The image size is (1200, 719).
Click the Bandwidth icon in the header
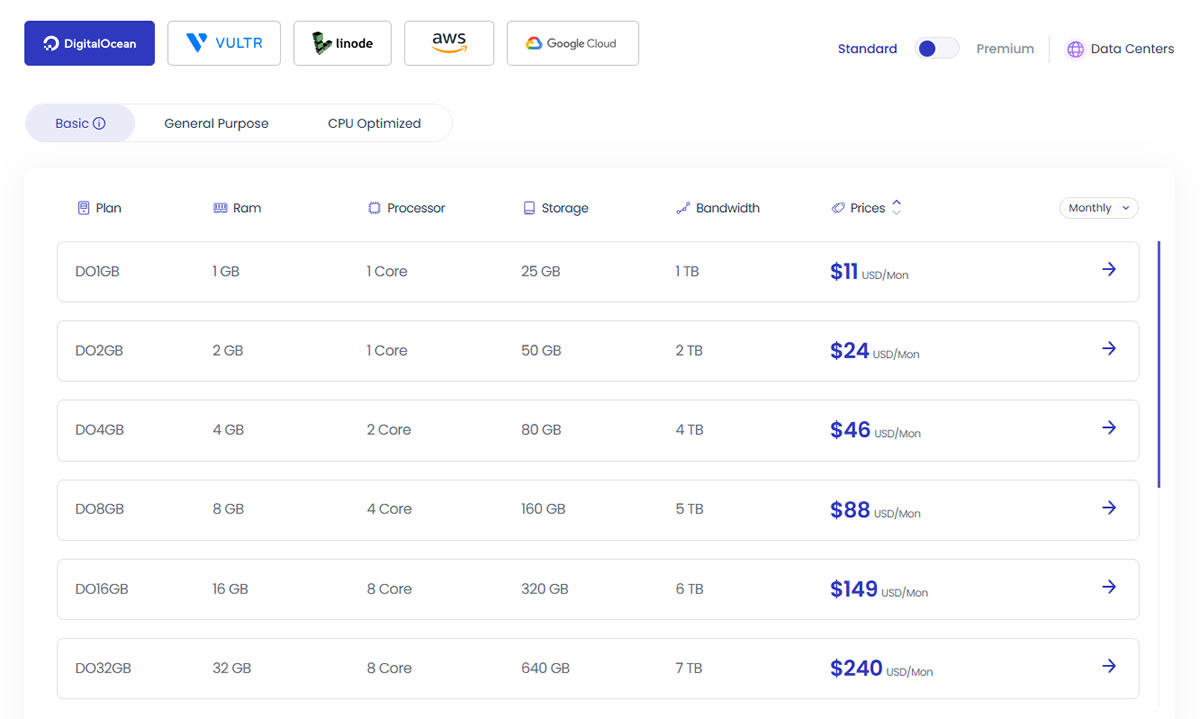(x=684, y=207)
